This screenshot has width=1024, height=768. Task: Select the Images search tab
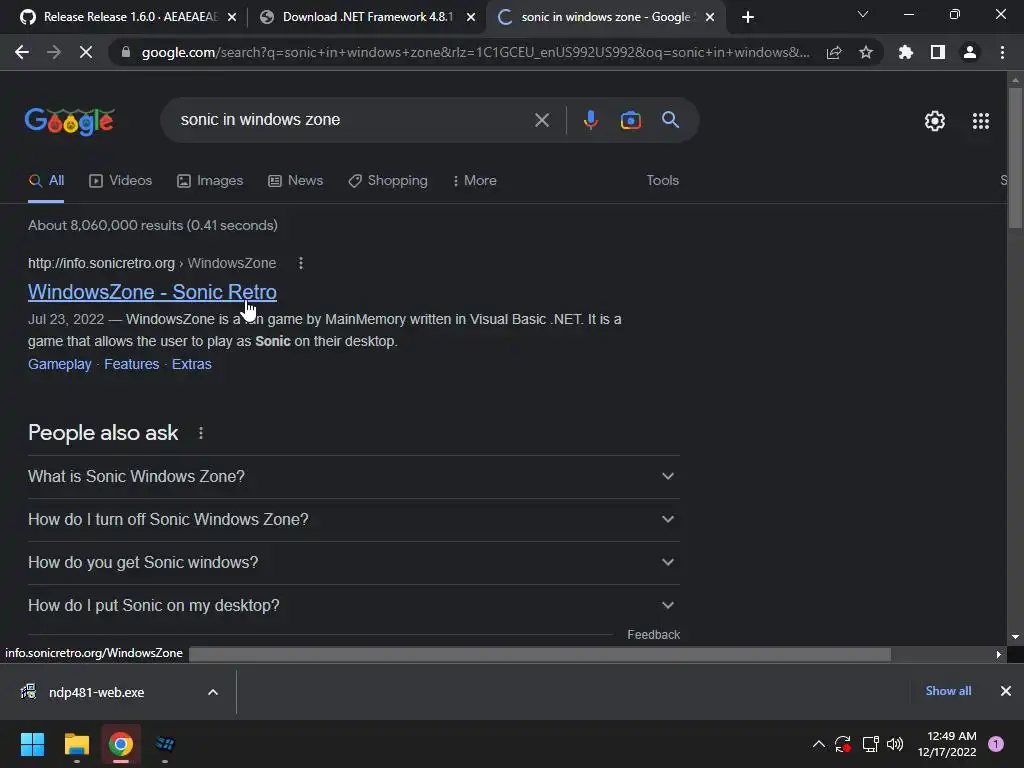tap(210, 181)
